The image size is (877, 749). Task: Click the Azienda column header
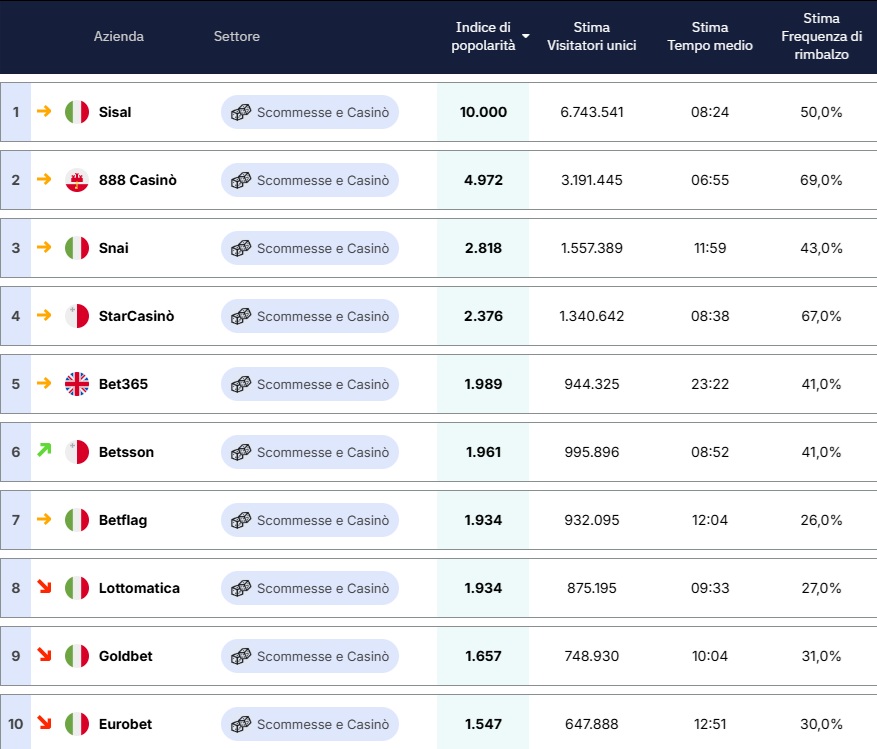pos(119,36)
